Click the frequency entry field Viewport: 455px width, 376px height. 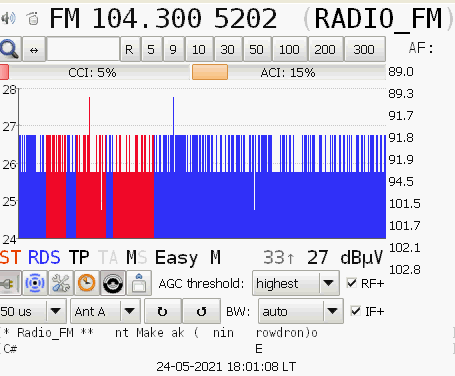coord(83,49)
